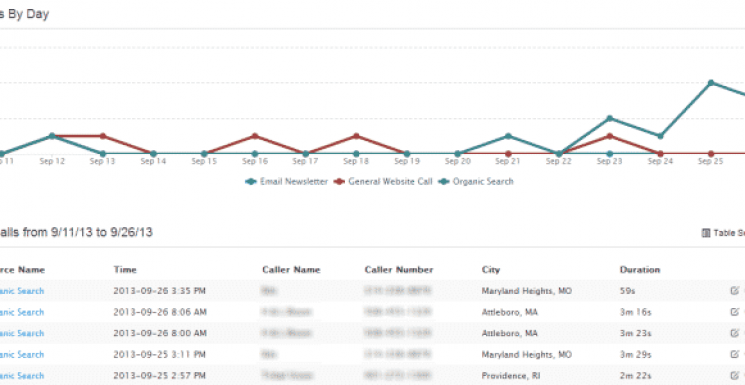Open the Organic Search link in the 8:06 AM row
Screen dimensions: 745x385
pyautogui.click(x=21, y=312)
